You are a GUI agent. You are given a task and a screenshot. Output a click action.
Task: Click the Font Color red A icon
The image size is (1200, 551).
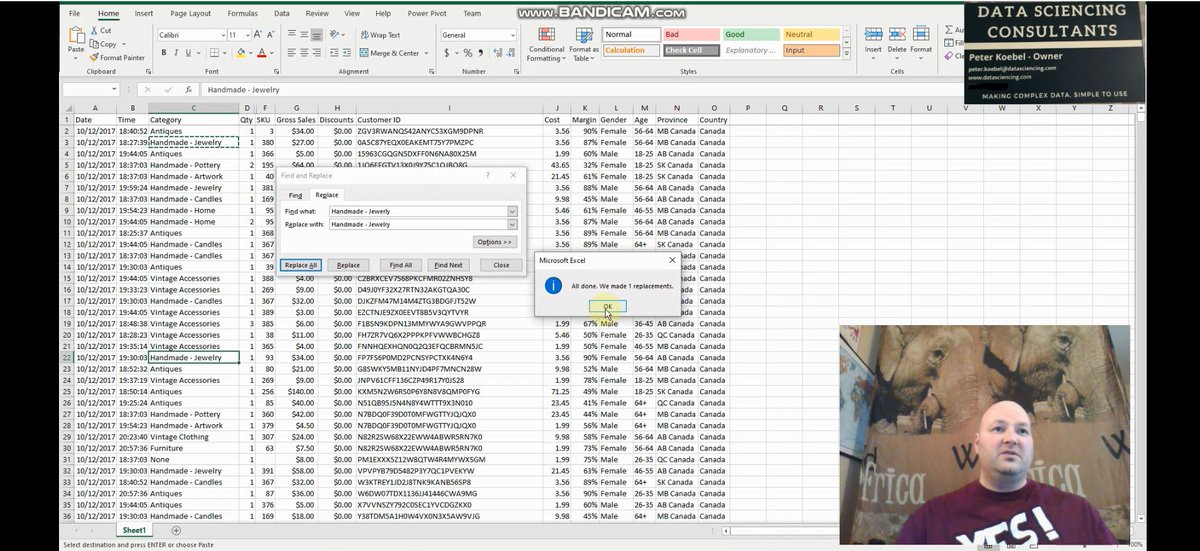point(262,53)
